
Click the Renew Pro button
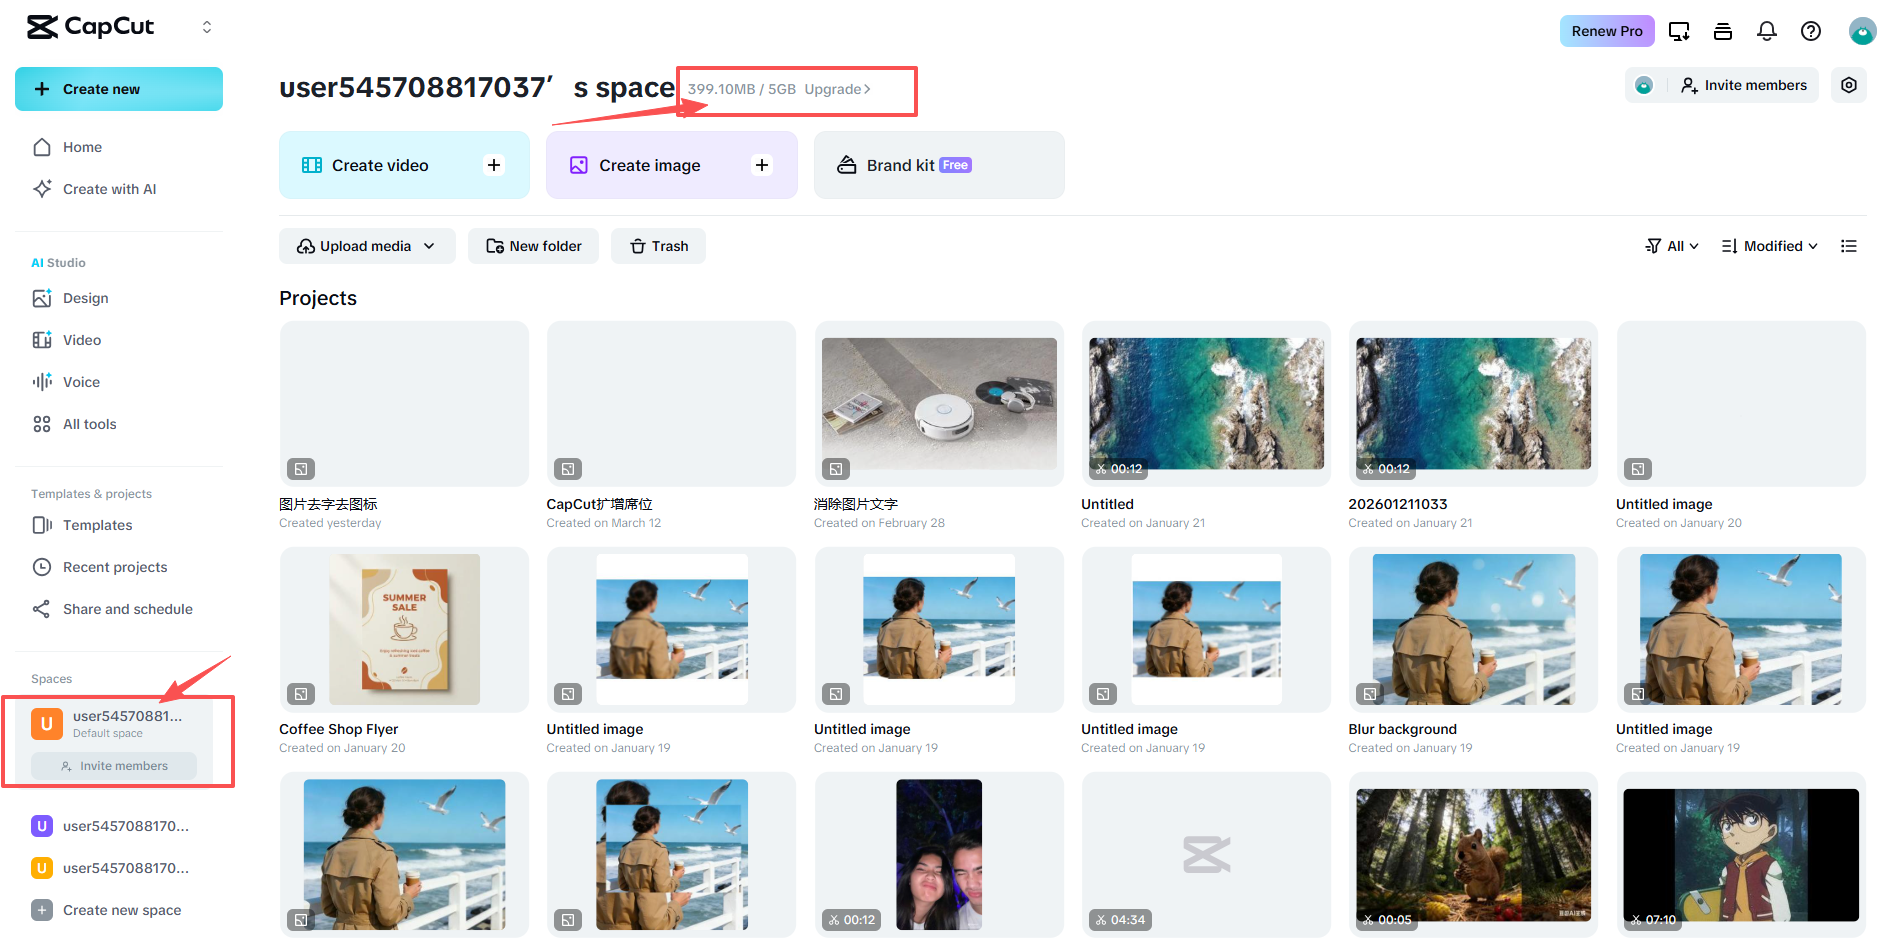(1607, 31)
